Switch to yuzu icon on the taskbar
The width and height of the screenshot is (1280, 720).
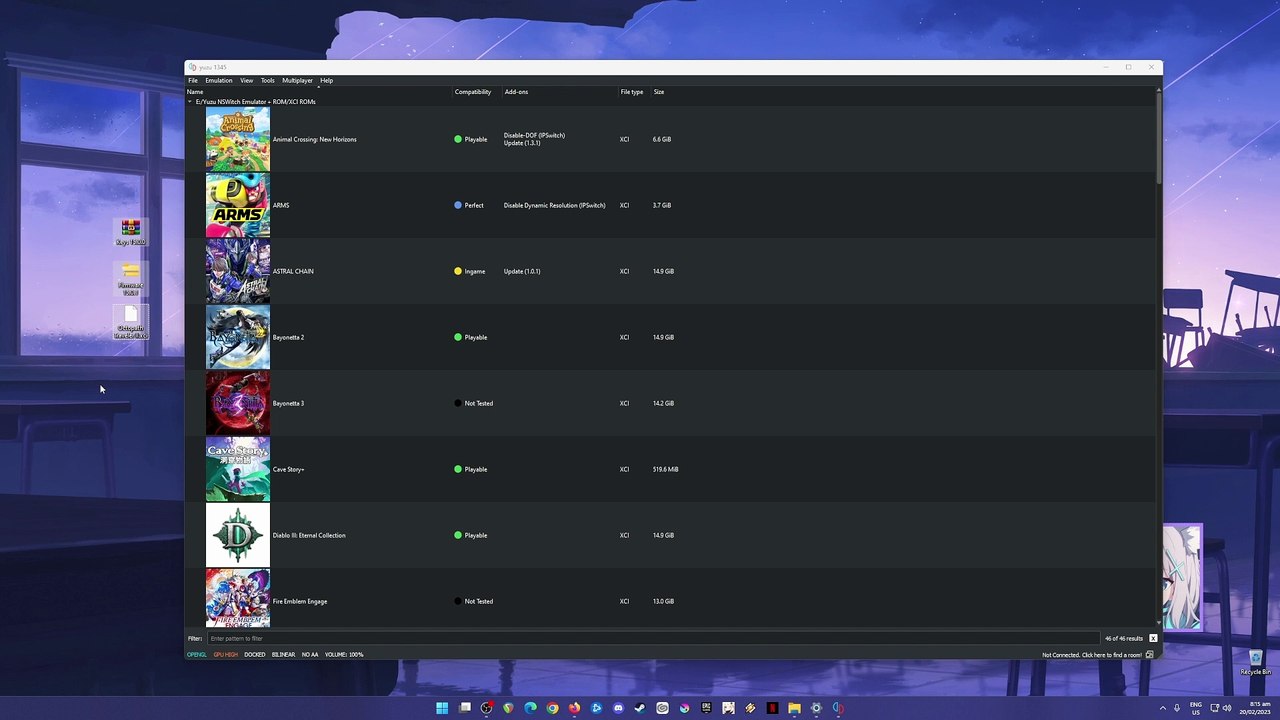point(838,708)
